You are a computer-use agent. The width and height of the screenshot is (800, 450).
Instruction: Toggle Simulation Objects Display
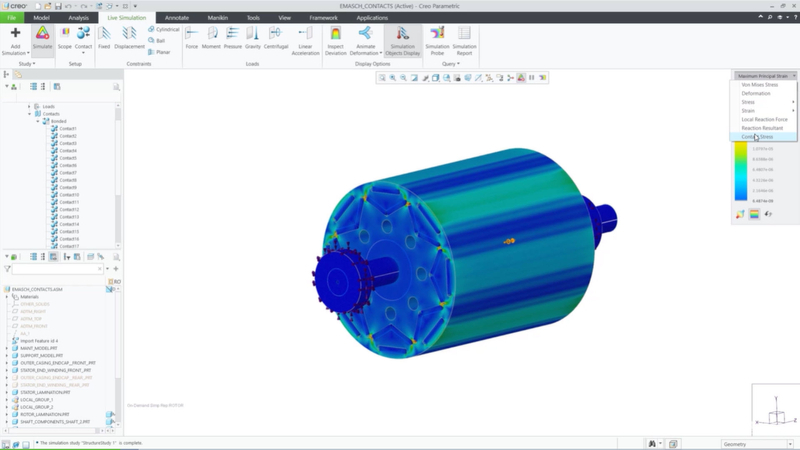point(402,38)
